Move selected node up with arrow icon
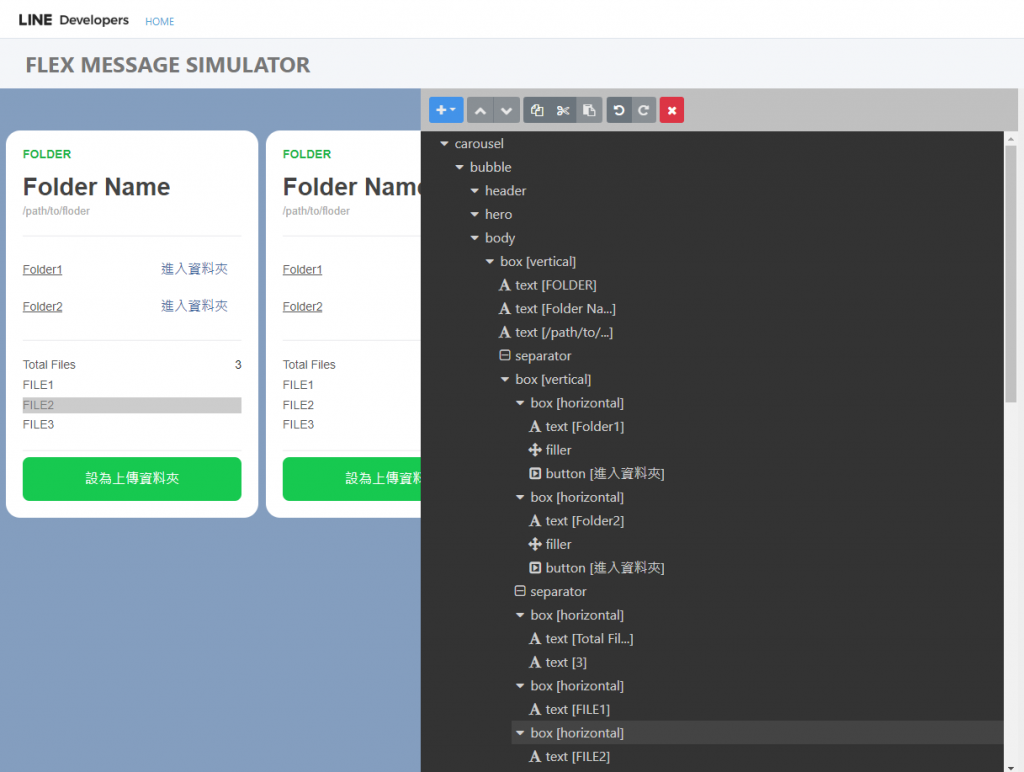Viewport: 1024px width, 772px height. (x=480, y=110)
